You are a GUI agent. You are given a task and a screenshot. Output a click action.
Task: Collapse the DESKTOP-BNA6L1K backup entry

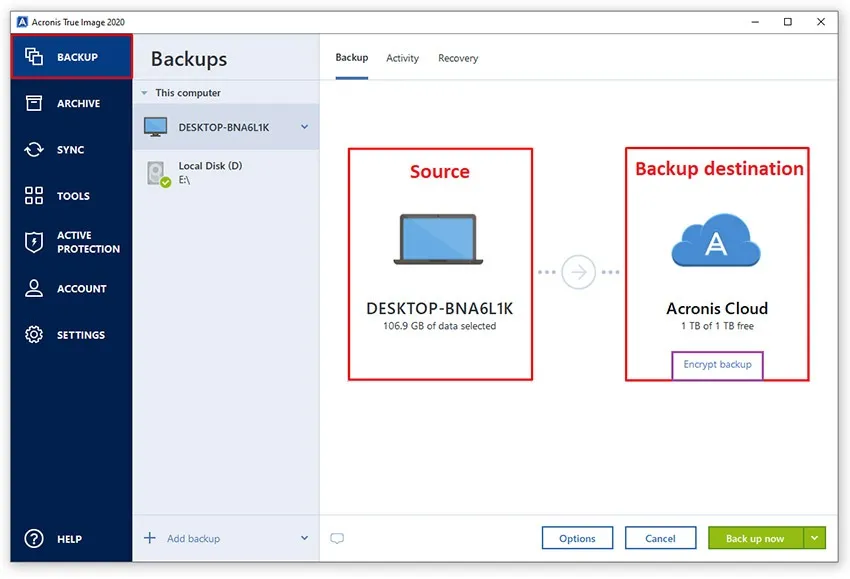pyautogui.click(x=304, y=126)
